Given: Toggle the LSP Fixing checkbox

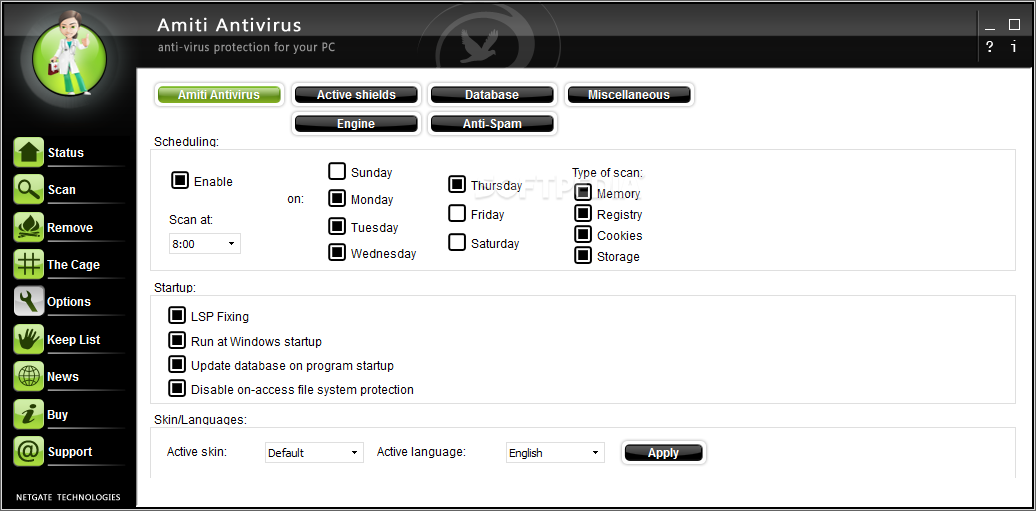Looking at the screenshot, I should (x=177, y=316).
